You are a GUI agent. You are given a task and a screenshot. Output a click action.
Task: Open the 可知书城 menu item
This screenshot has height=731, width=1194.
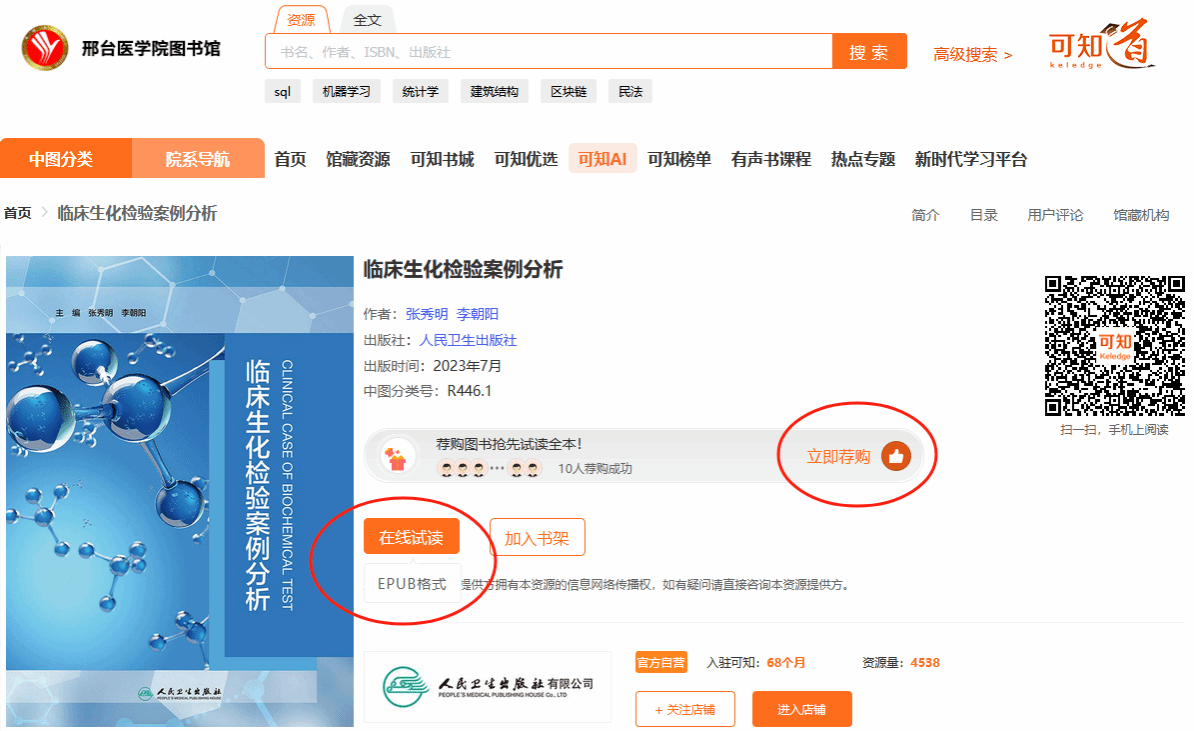(x=442, y=159)
